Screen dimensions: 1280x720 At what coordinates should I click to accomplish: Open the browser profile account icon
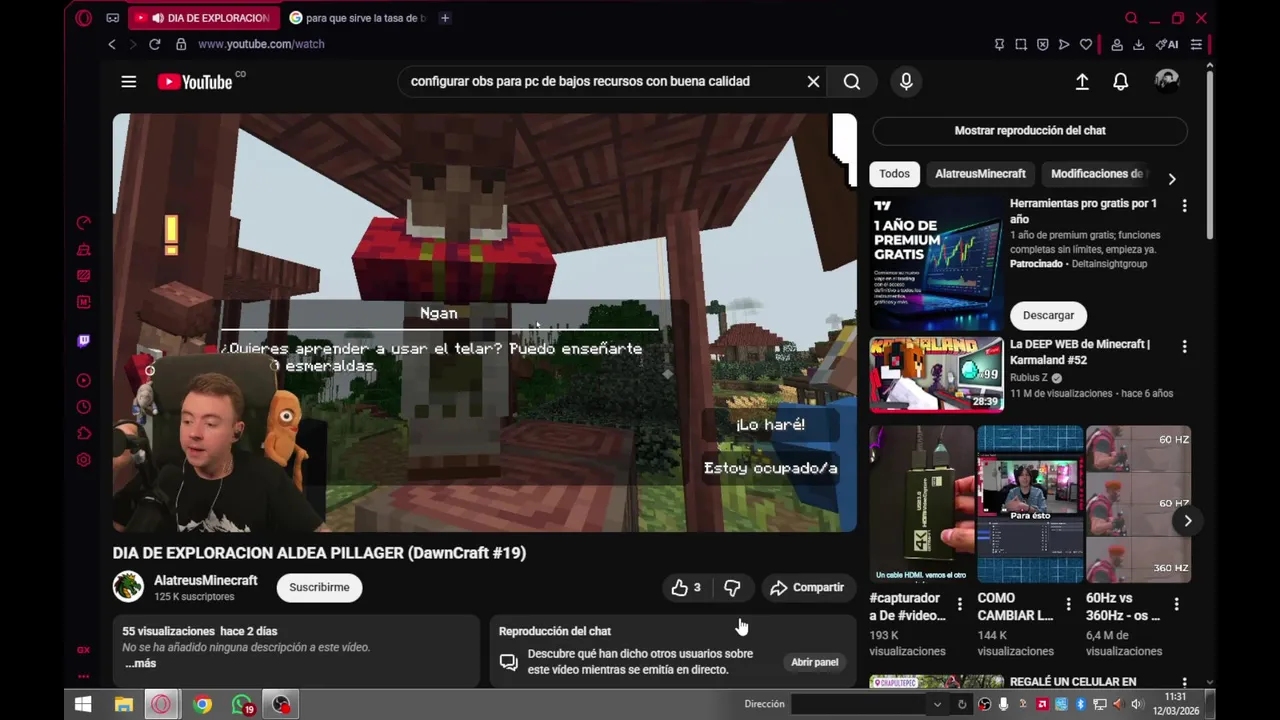(x=1117, y=44)
